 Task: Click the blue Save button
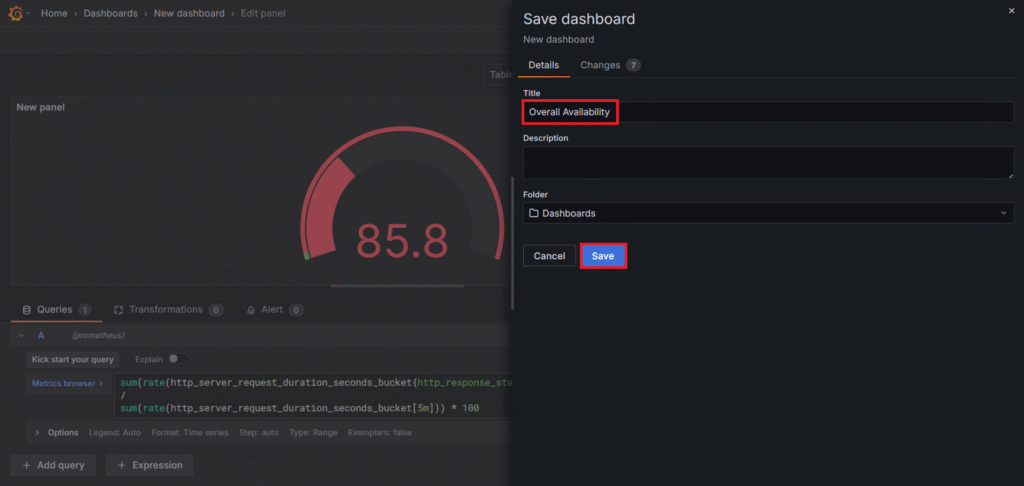[603, 256]
